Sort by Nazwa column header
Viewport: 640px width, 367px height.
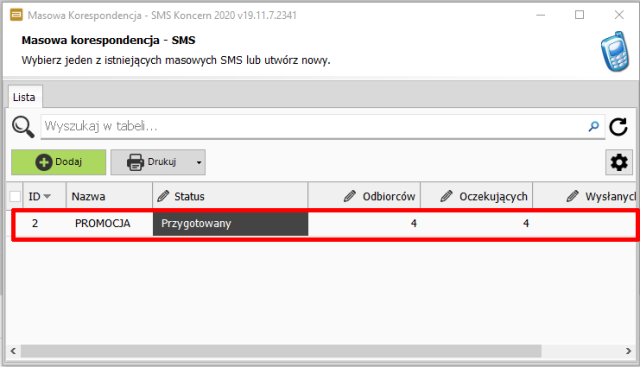[x=109, y=196]
